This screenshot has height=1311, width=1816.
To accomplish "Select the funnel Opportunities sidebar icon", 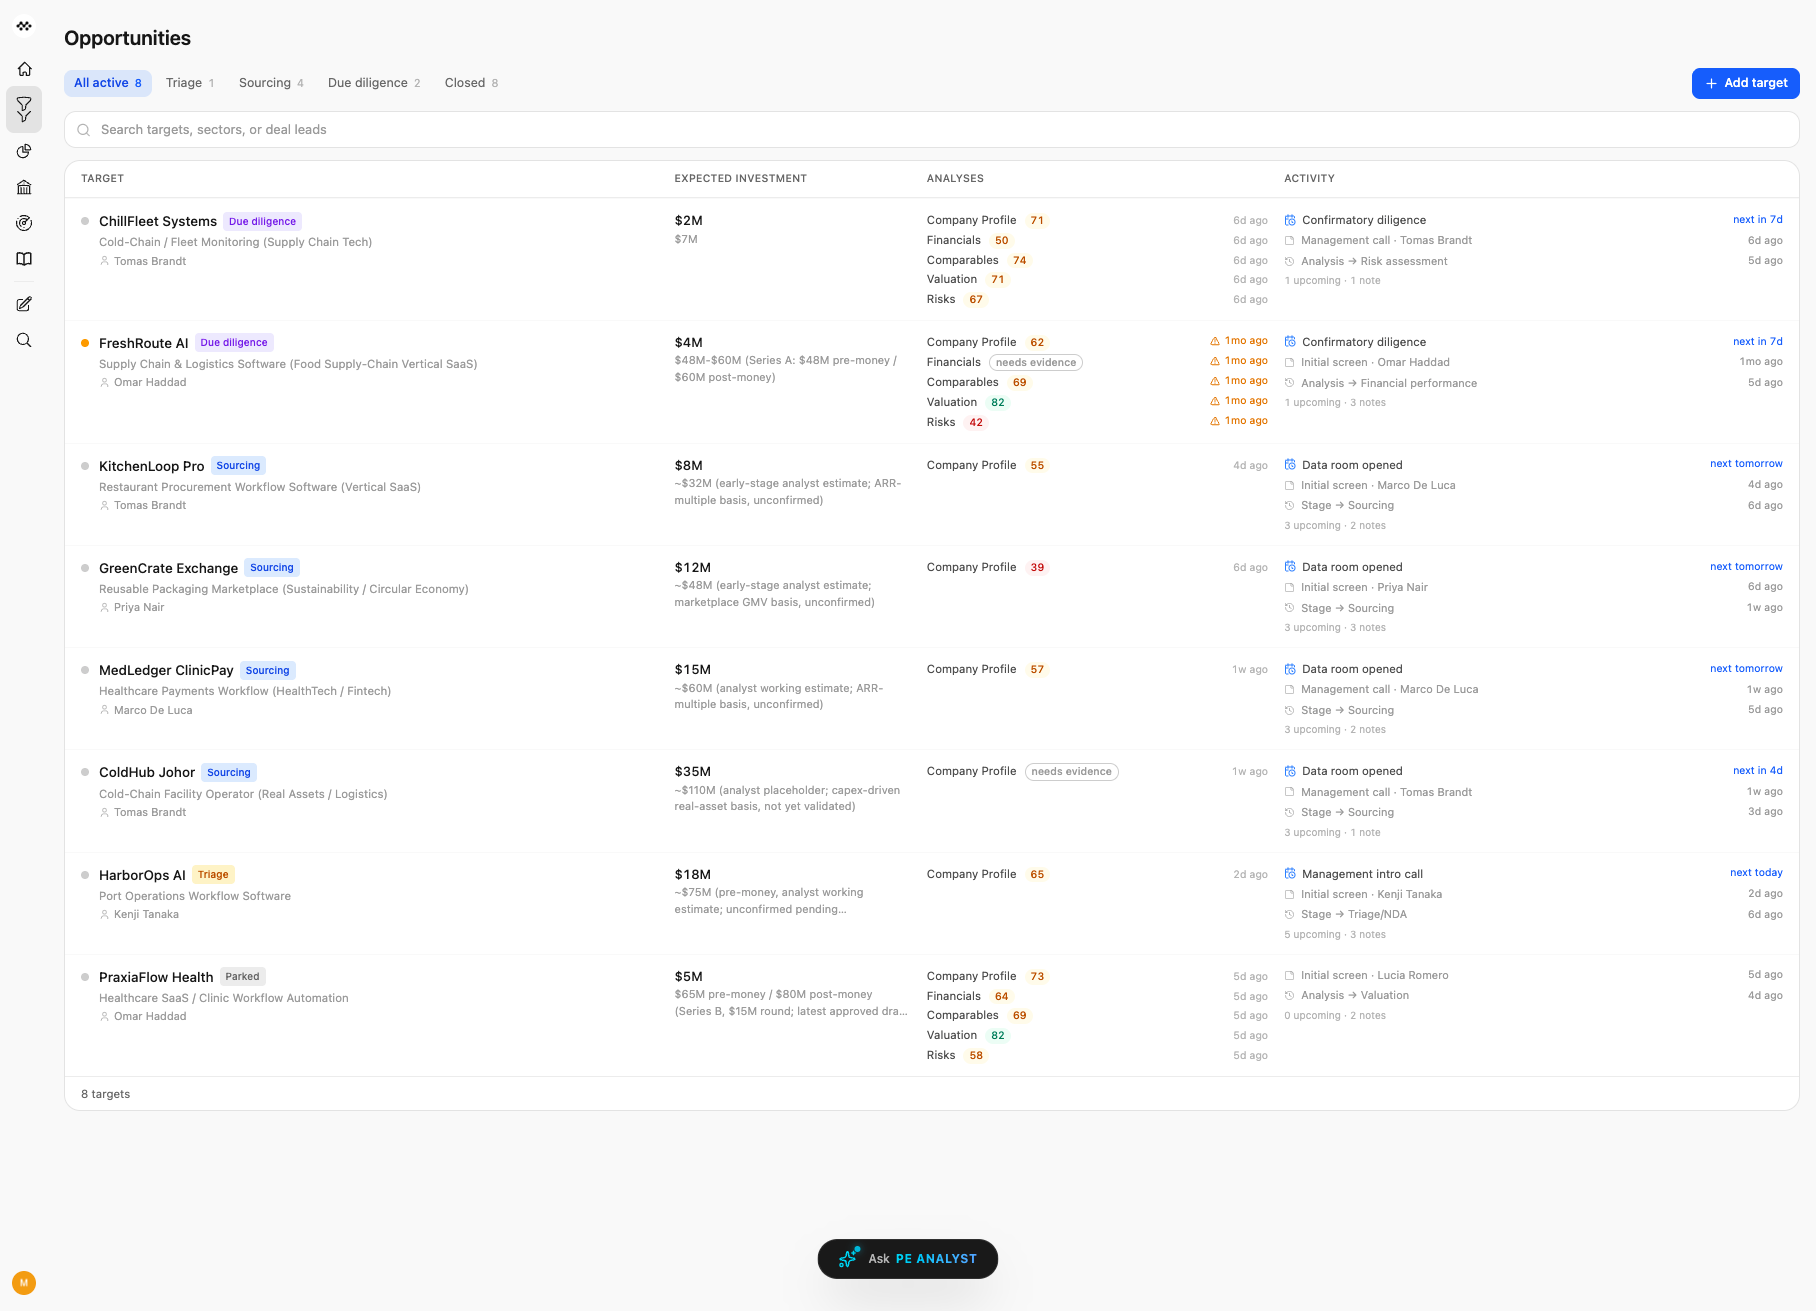I will (x=24, y=110).
